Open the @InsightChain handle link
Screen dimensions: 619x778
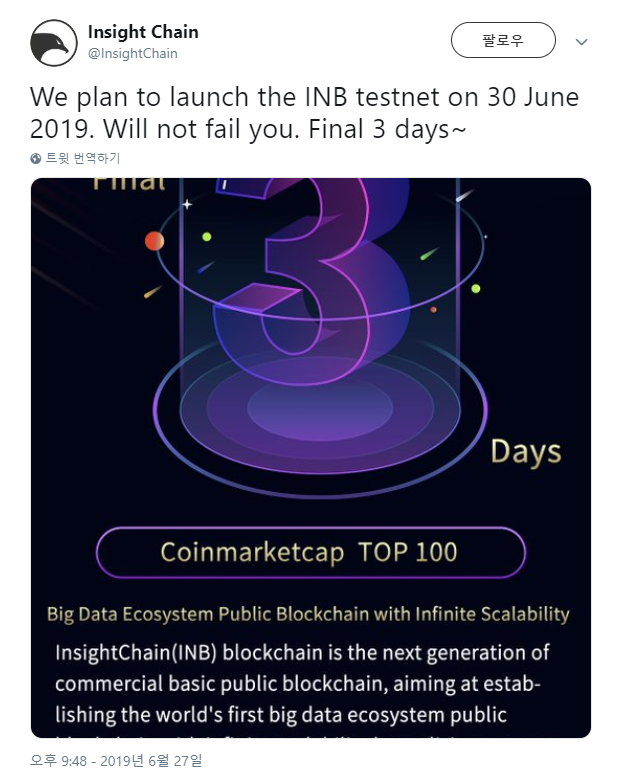132,54
